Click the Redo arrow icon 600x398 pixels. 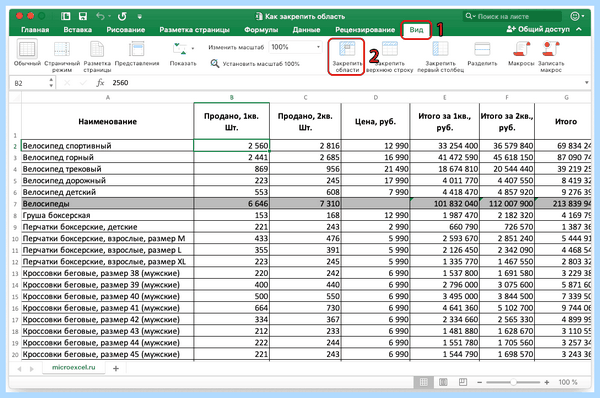(x=122, y=16)
